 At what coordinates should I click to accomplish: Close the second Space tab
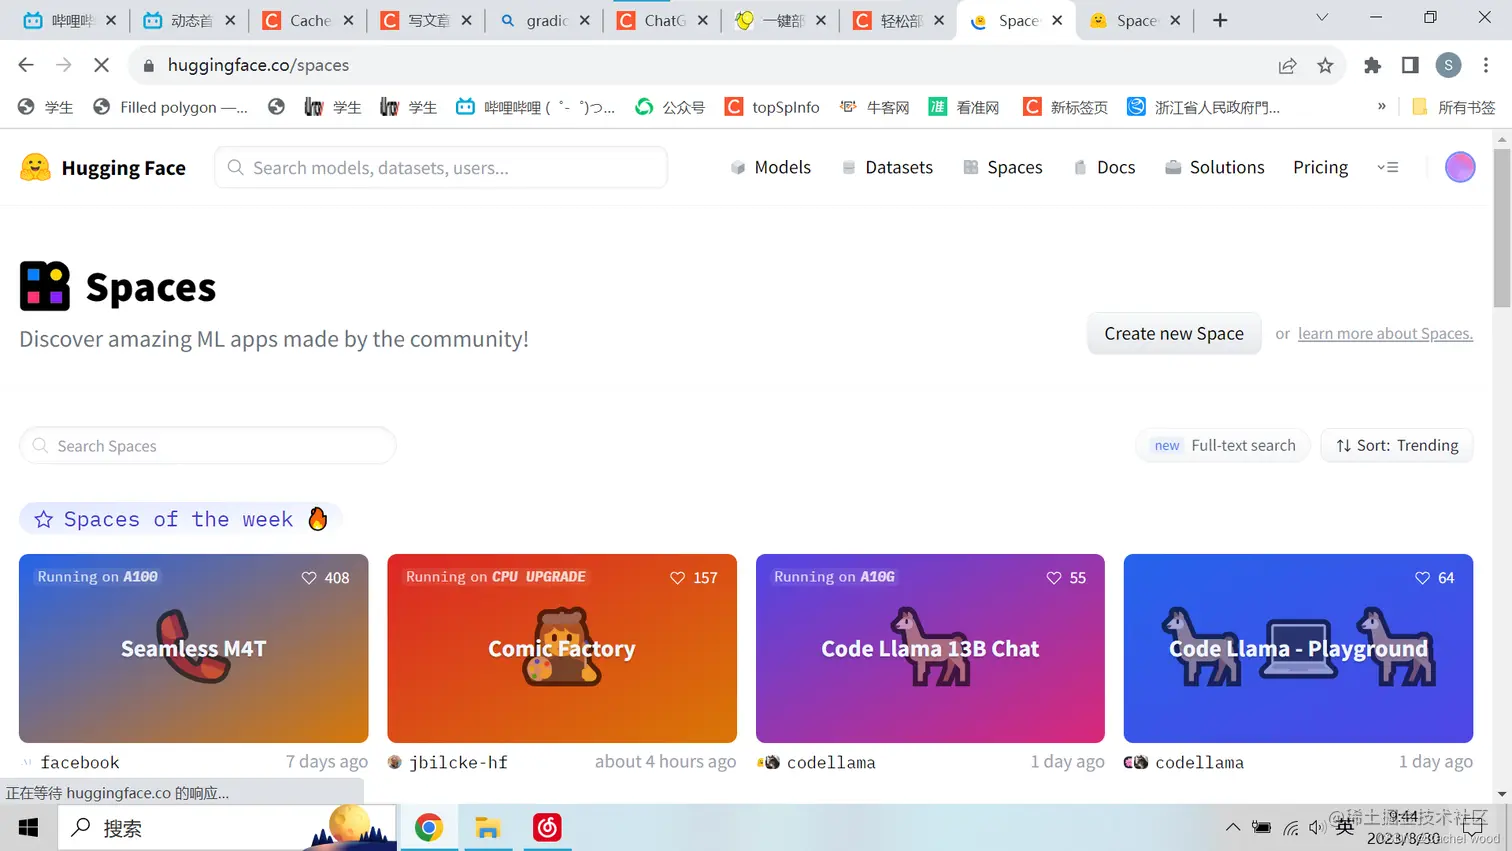coord(1175,20)
